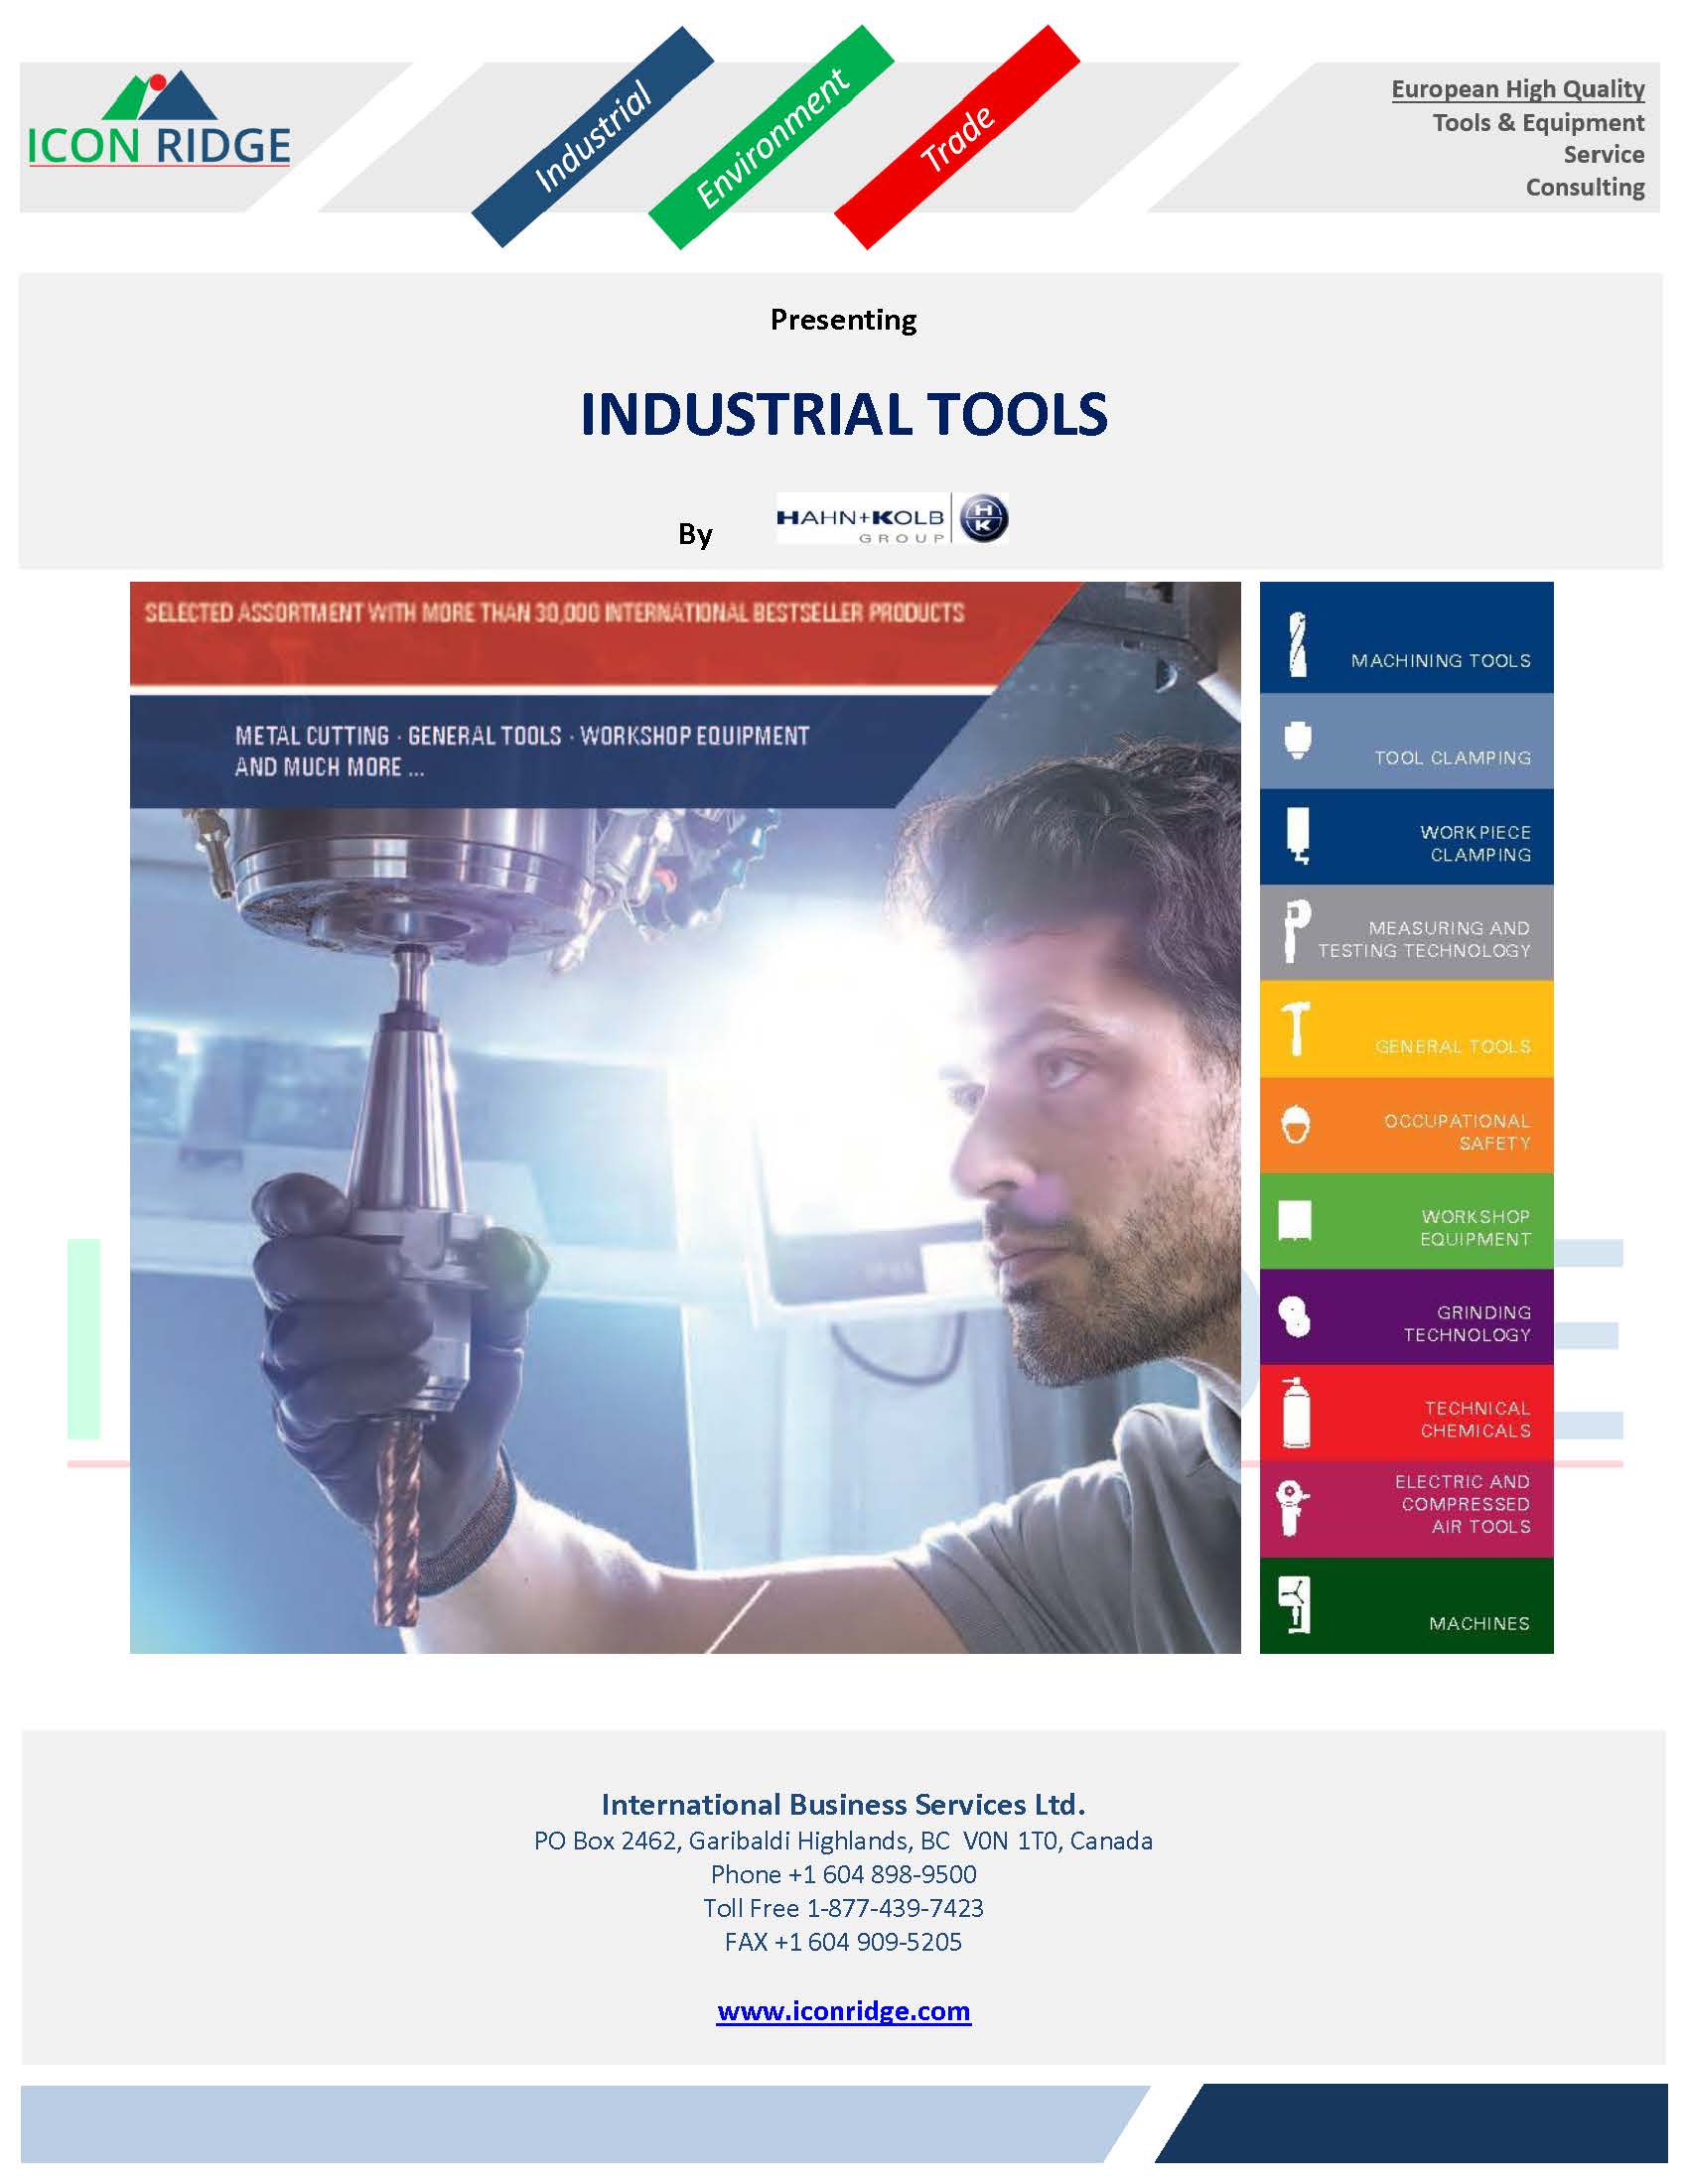Image resolution: width=1688 pixels, height=2184 pixels.
Task: Select the blue Industrial banner
Action: click(593, 137)
